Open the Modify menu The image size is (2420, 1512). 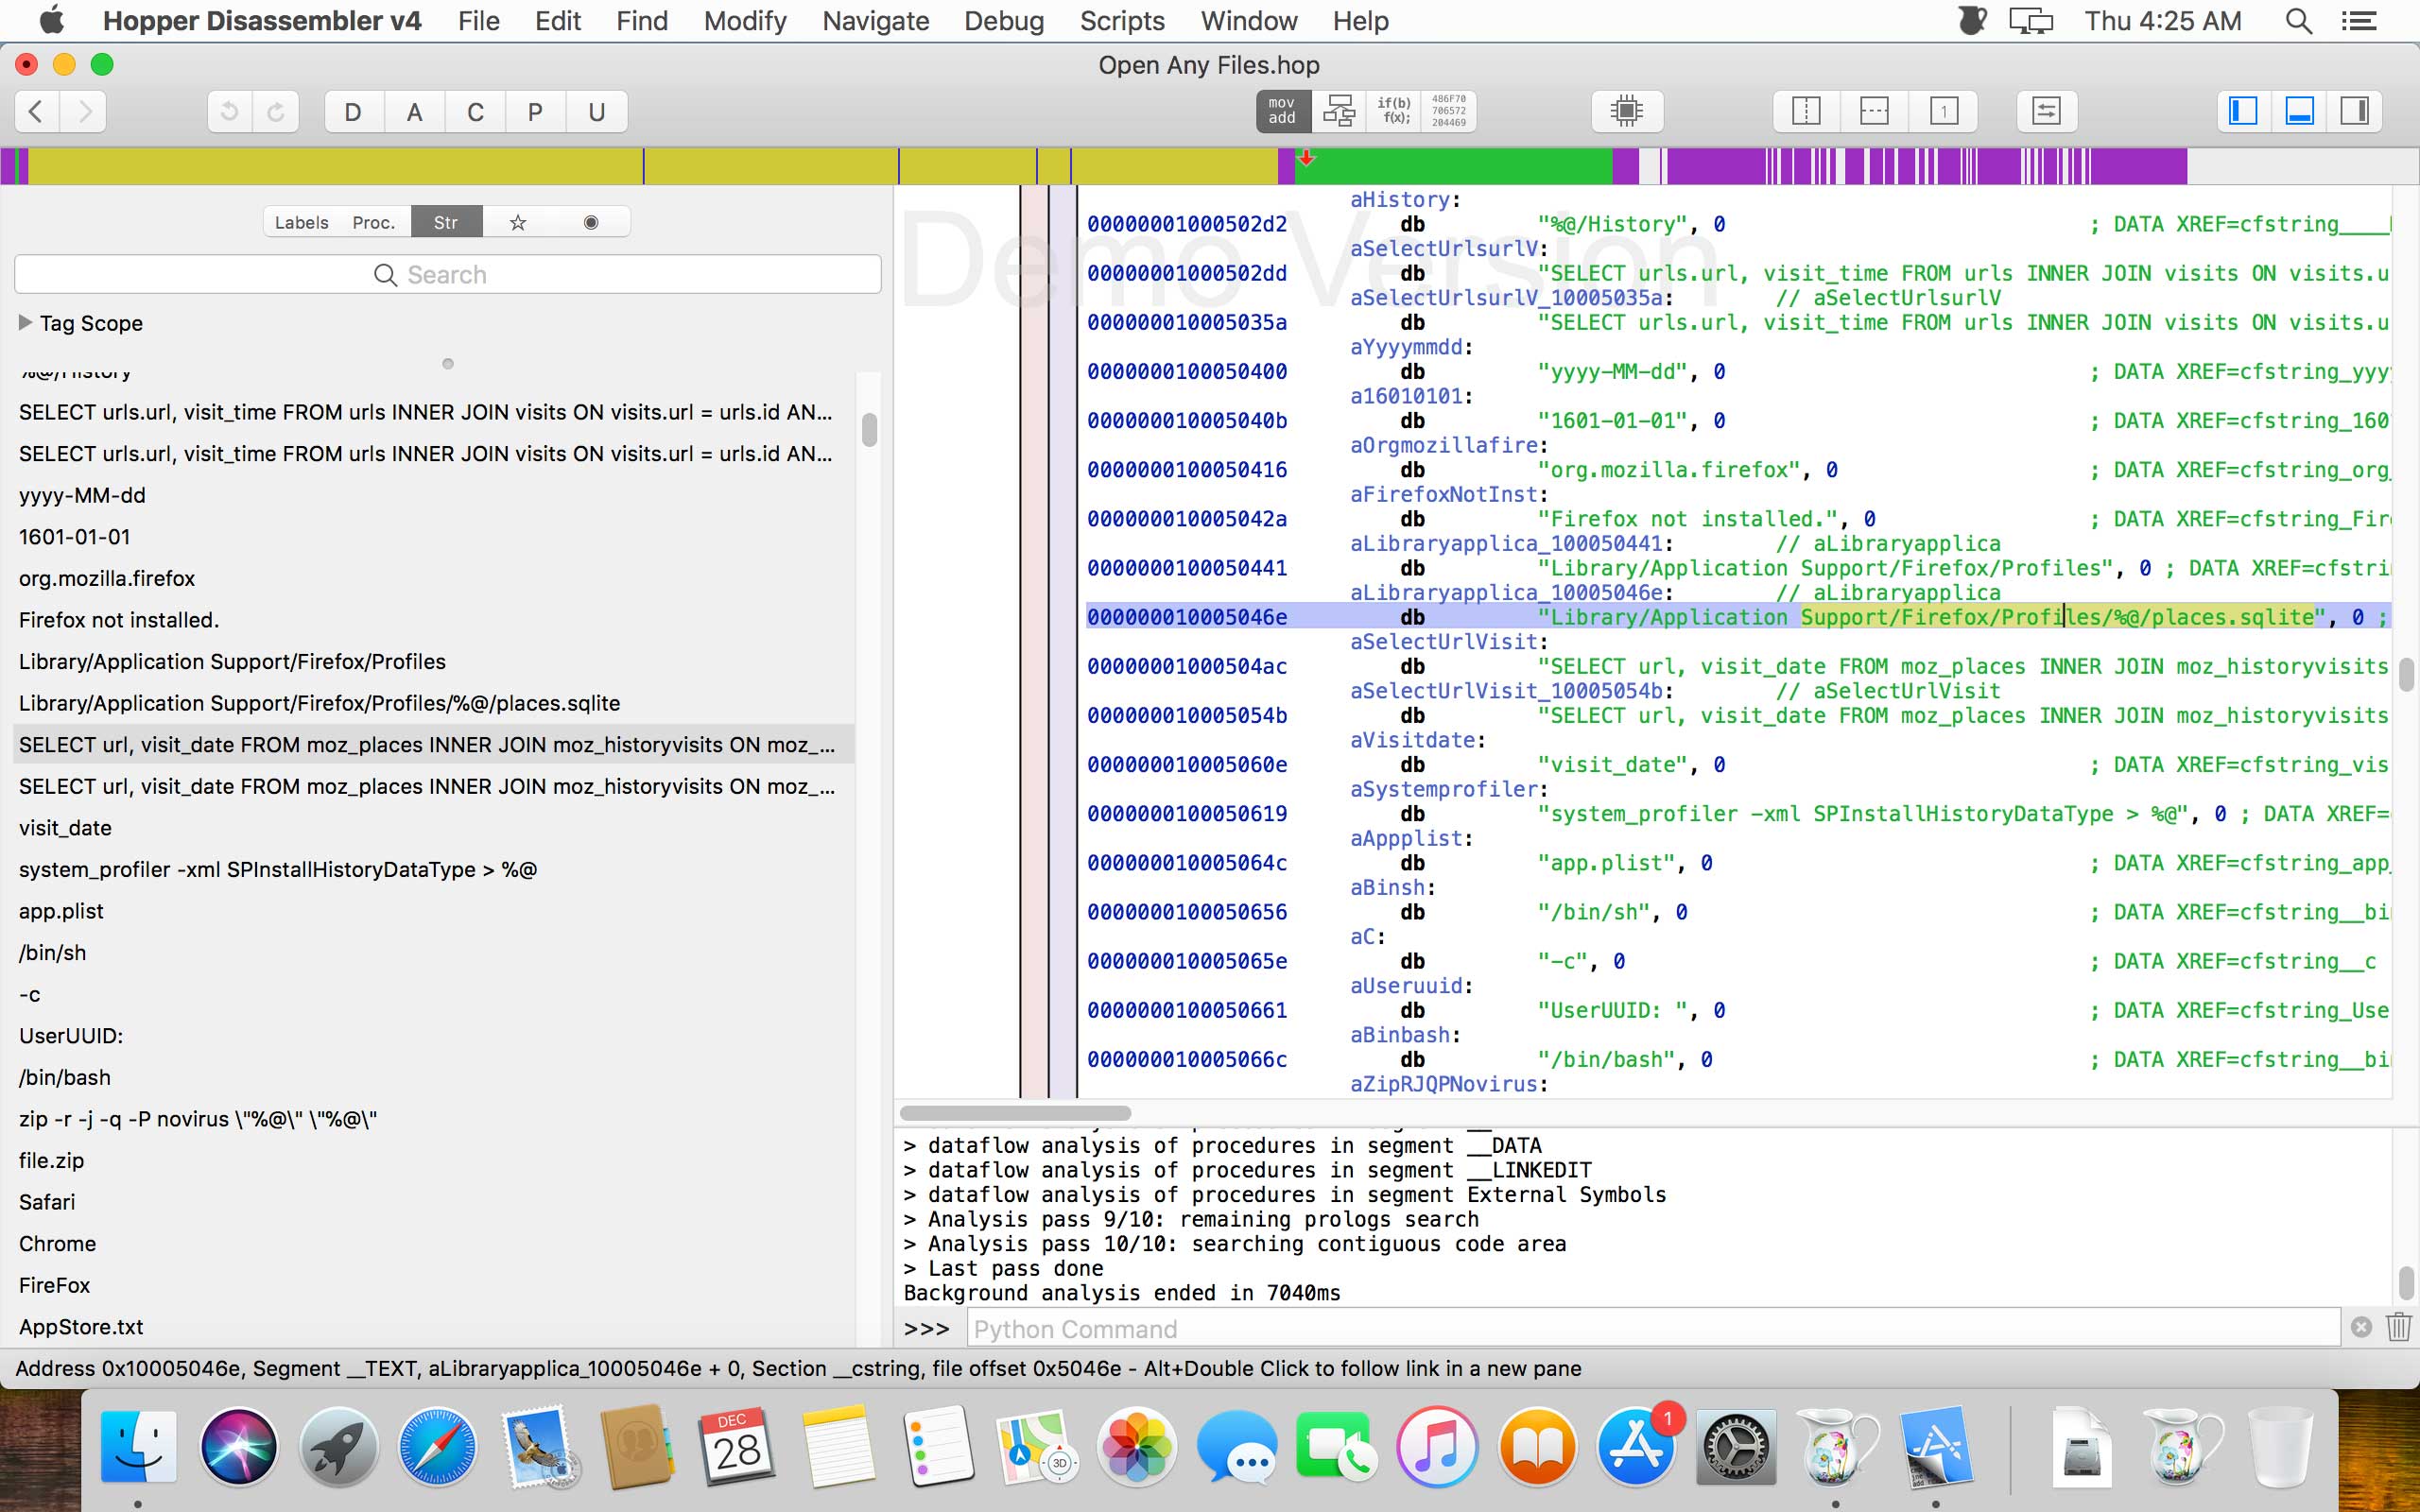[744, 21]
